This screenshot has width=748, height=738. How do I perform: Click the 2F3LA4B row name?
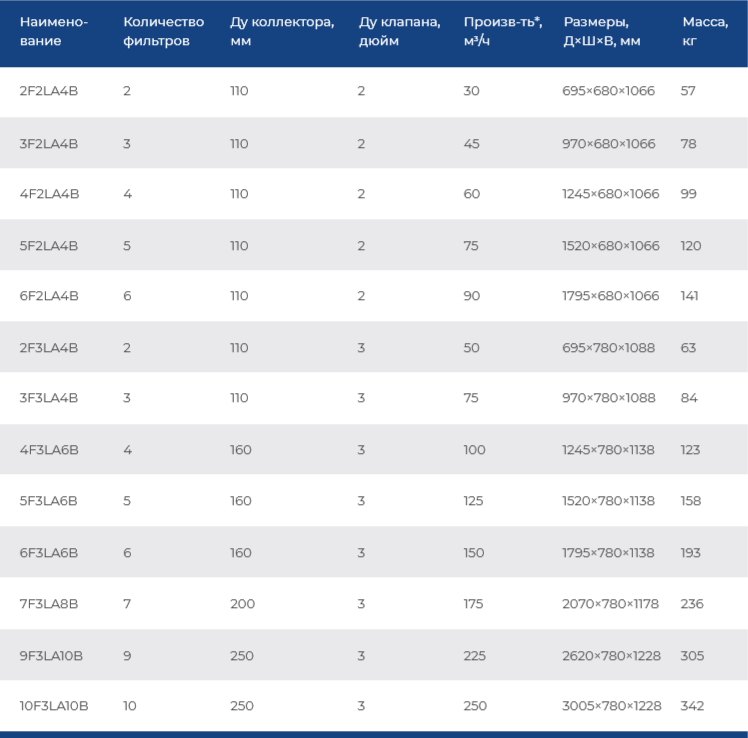[49, 348]
